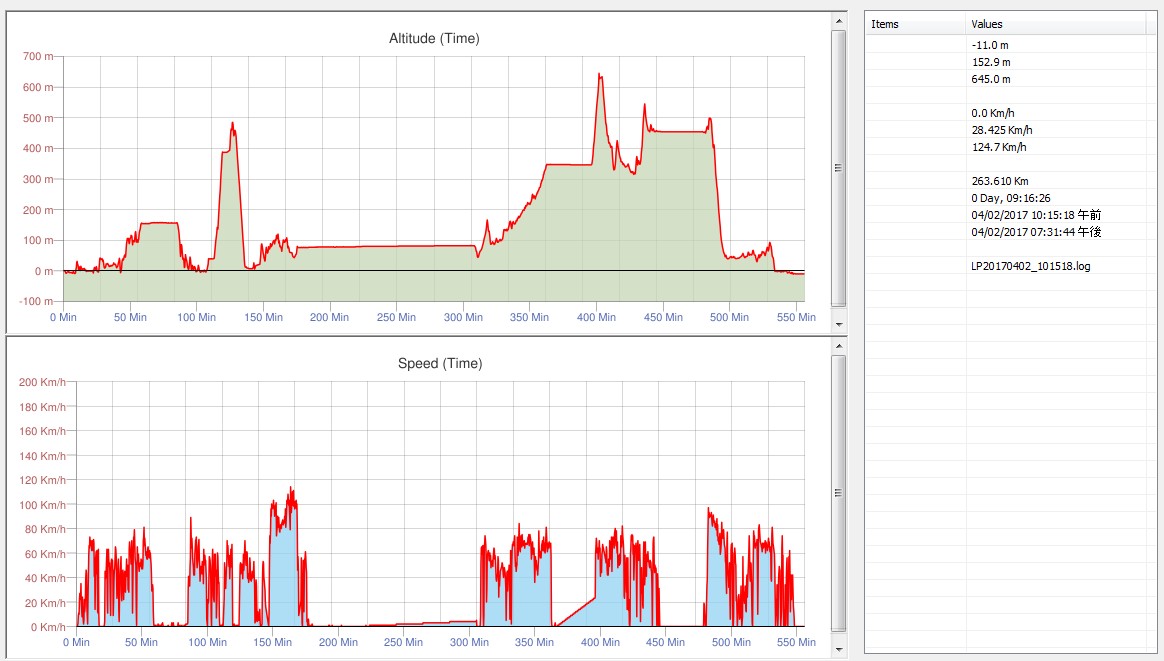1164x661 pixels.
Task: Click the Speed (Time) chart title
Action: coord(439,363)
